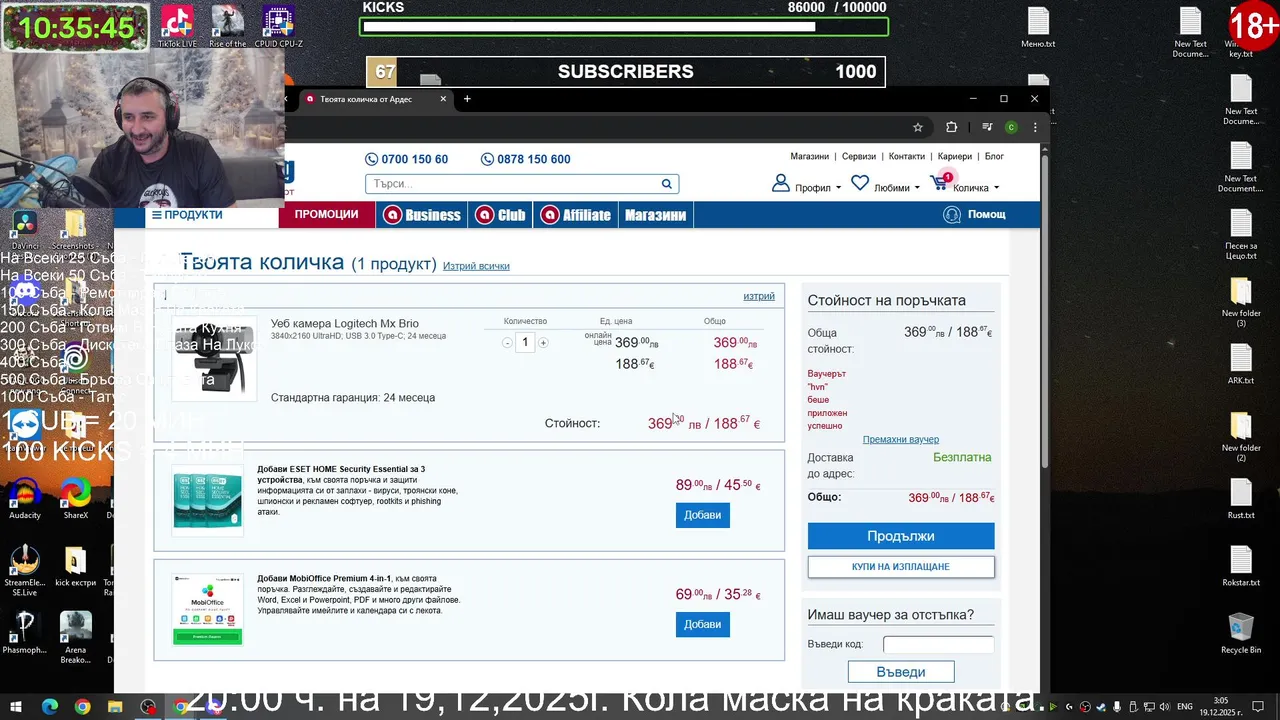Expand the Количка dropdown
Viewport: 1280px width, 720px height.
[x=975, y=188]
